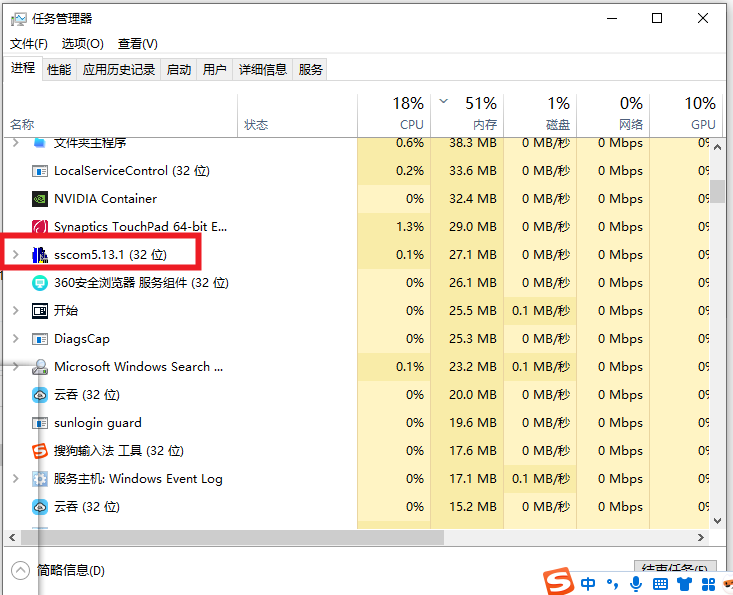Screen dimensions: 733x595
Task: Expand the 开始 process group
Action: point(15,311)
